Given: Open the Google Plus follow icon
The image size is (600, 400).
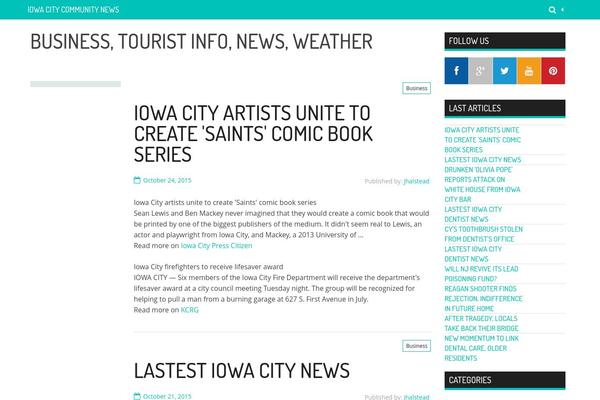Looking at the screenshot, I should (x=480, y=71).
